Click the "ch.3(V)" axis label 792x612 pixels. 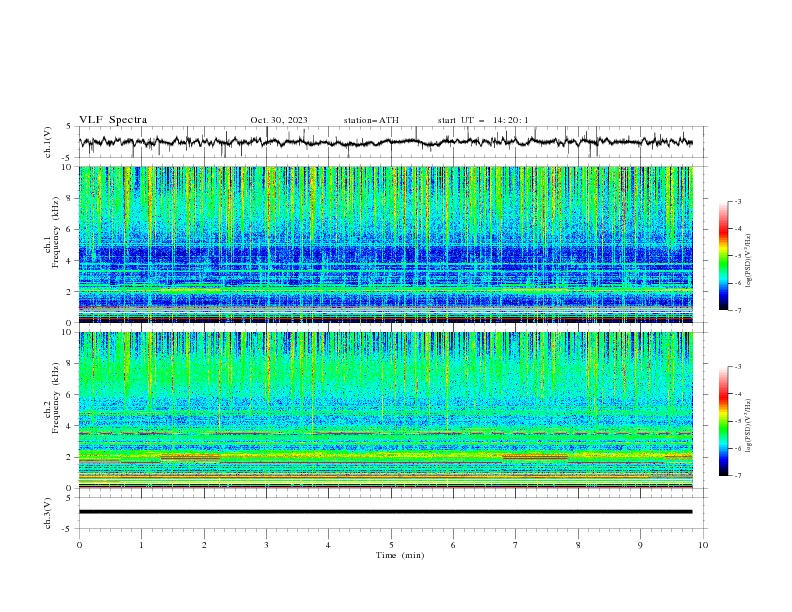48,513
